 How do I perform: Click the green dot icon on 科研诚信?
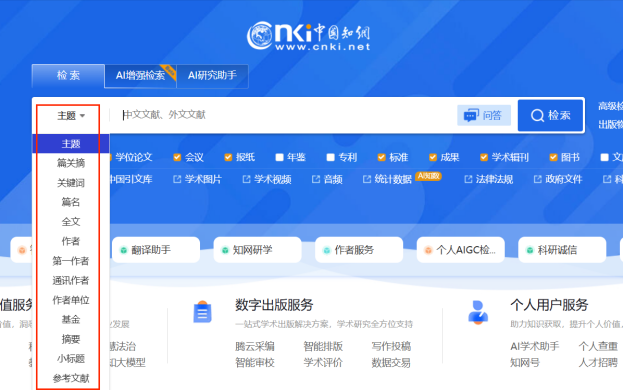(x=530, y=250)
